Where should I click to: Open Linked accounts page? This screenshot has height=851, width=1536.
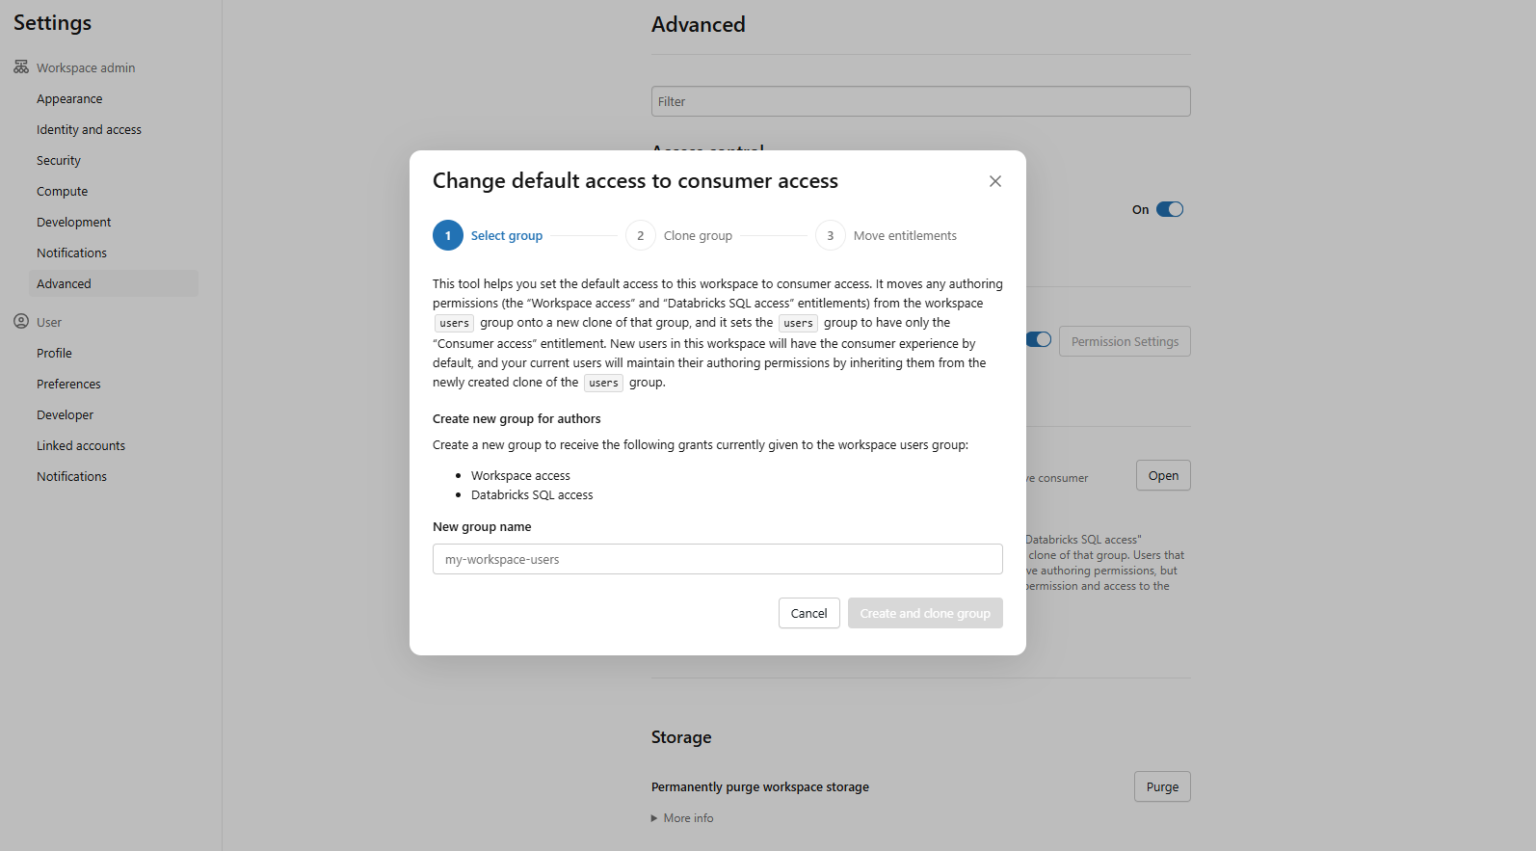click(x=81, y=445)
